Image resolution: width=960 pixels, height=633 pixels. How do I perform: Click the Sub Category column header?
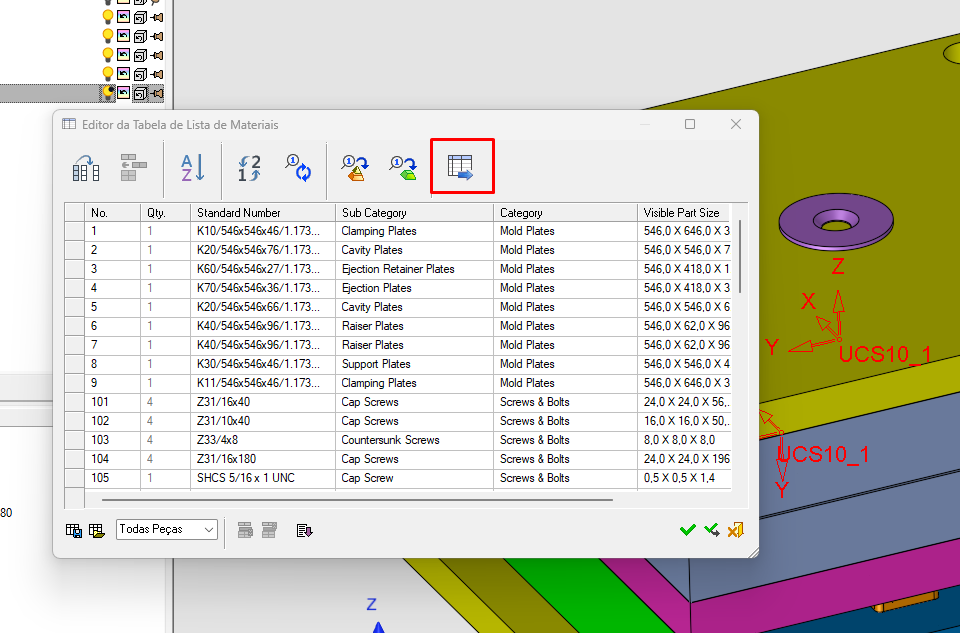[374, 213]
